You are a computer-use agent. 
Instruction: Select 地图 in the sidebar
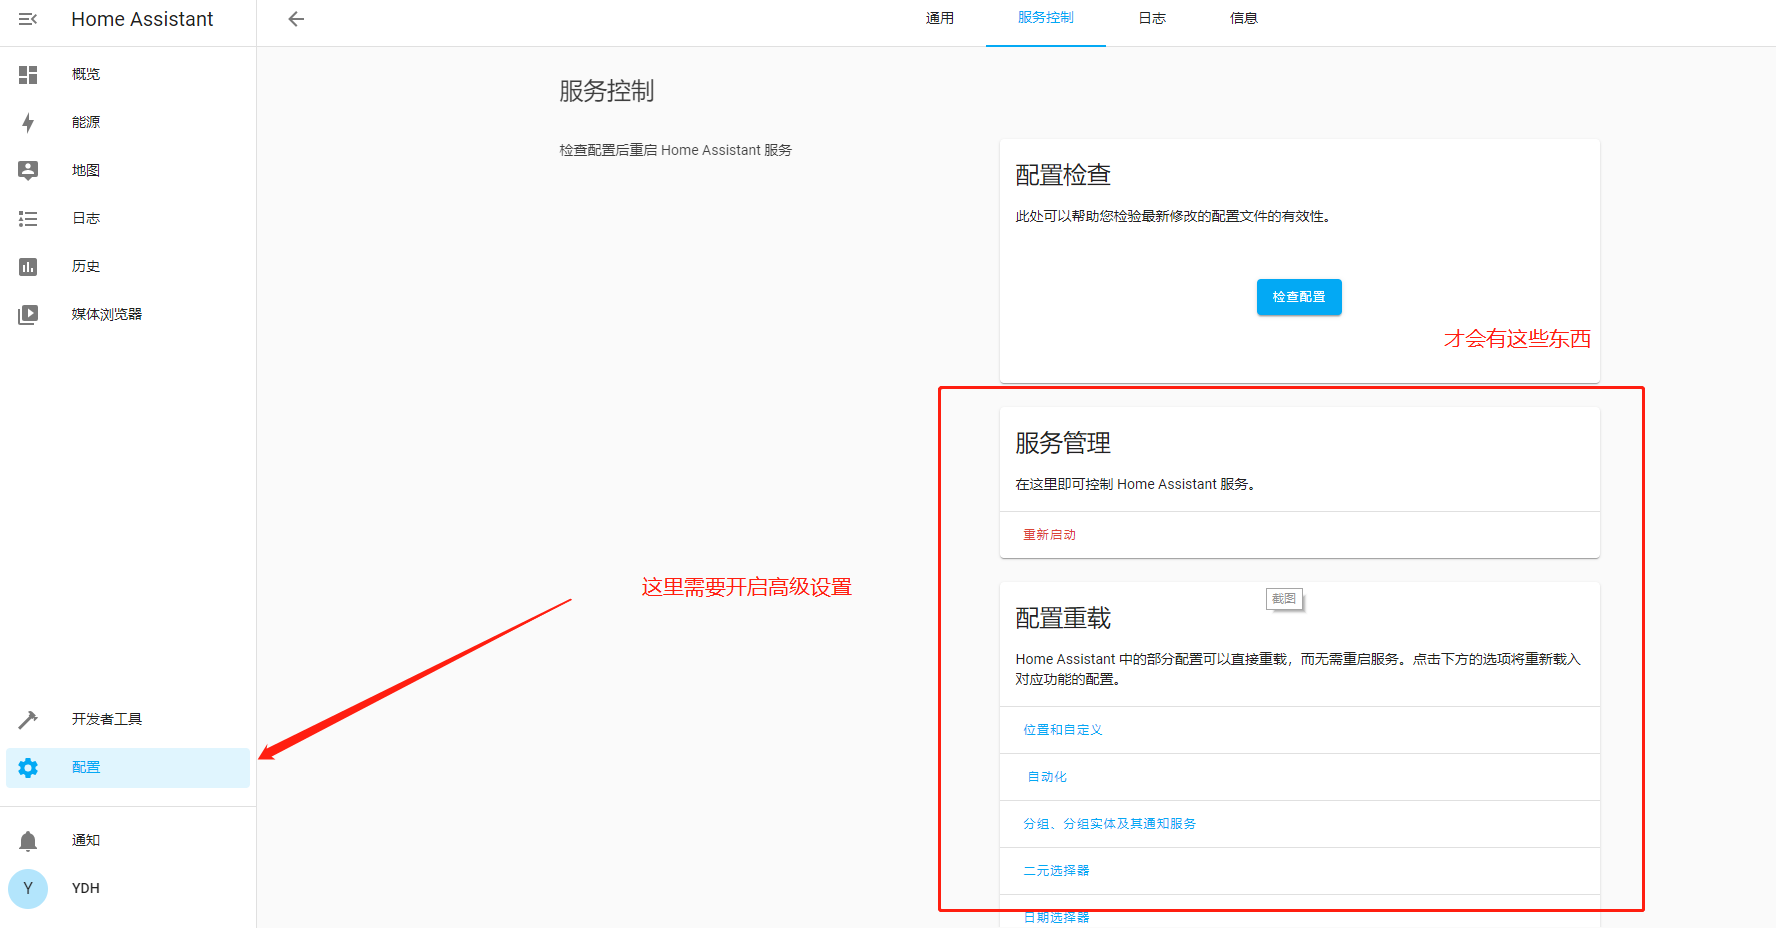[x=86, y=170]
